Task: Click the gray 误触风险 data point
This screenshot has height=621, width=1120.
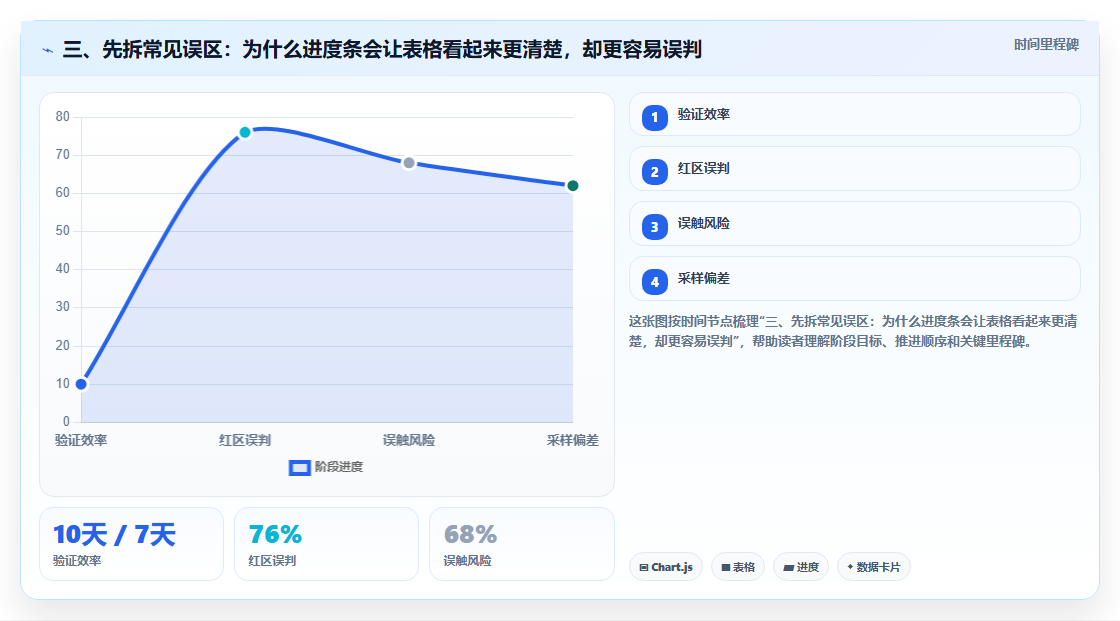Action: (x=409, y=163)
